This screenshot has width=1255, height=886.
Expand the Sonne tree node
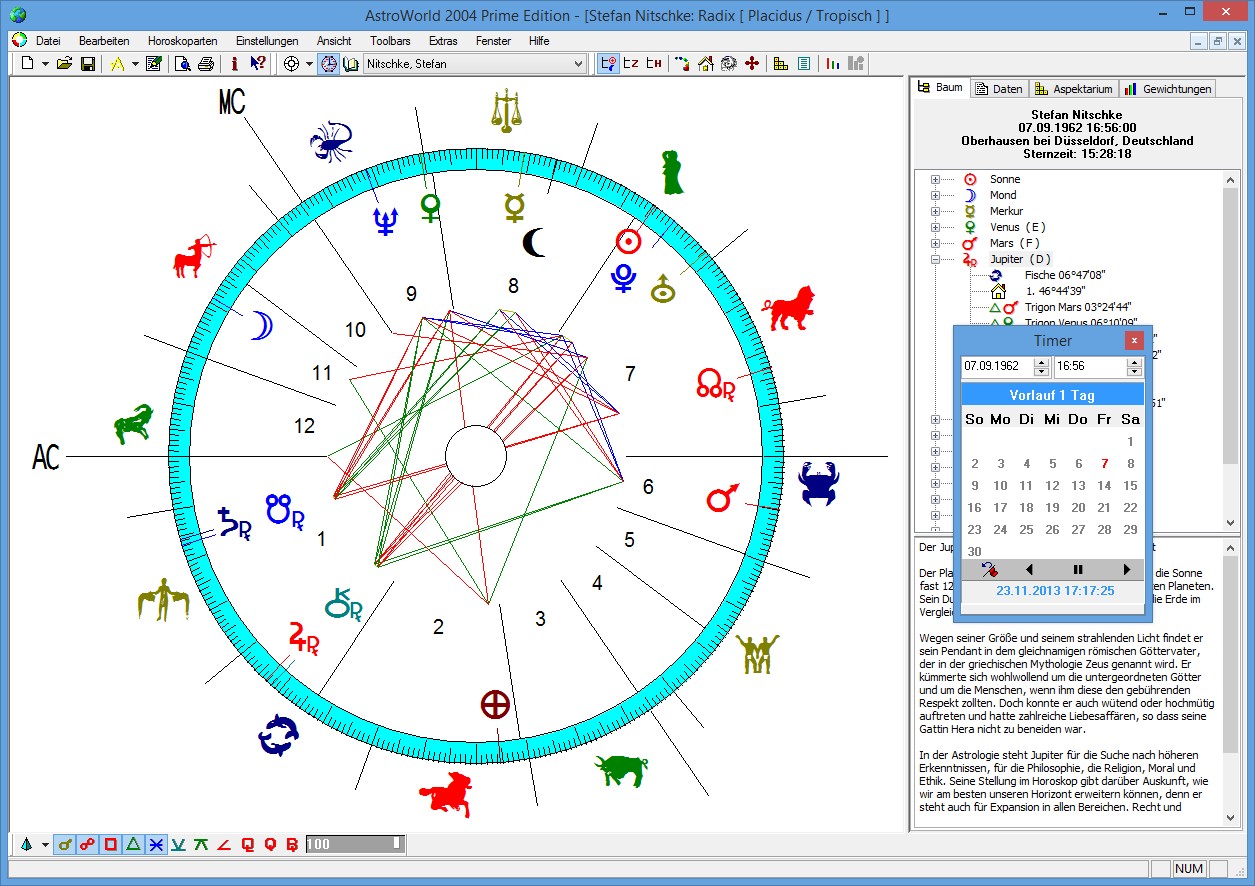coord(935,180)
